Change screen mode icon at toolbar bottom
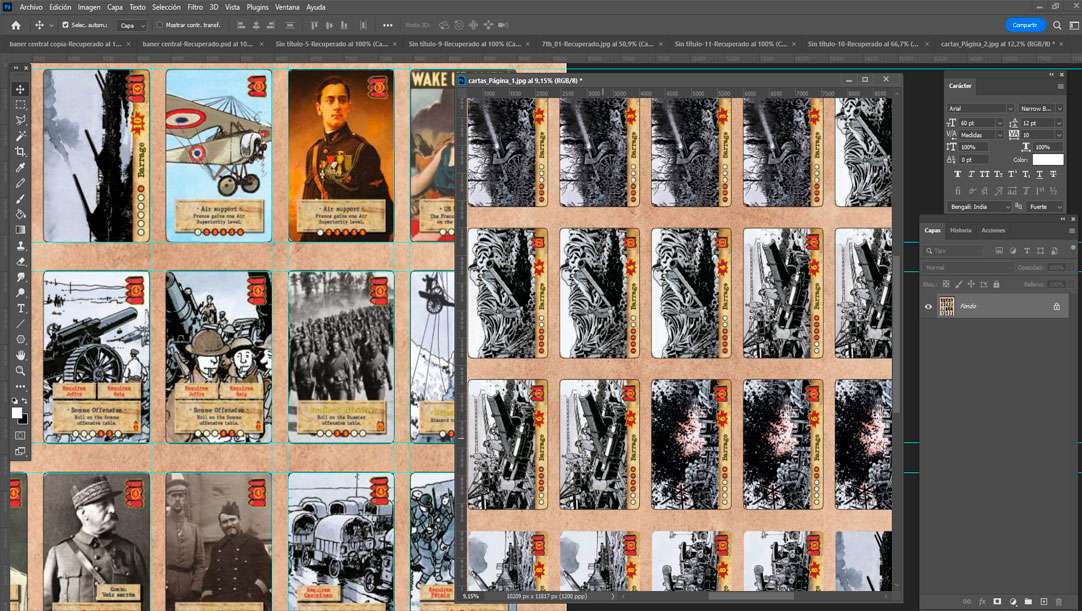 [20, 452]
